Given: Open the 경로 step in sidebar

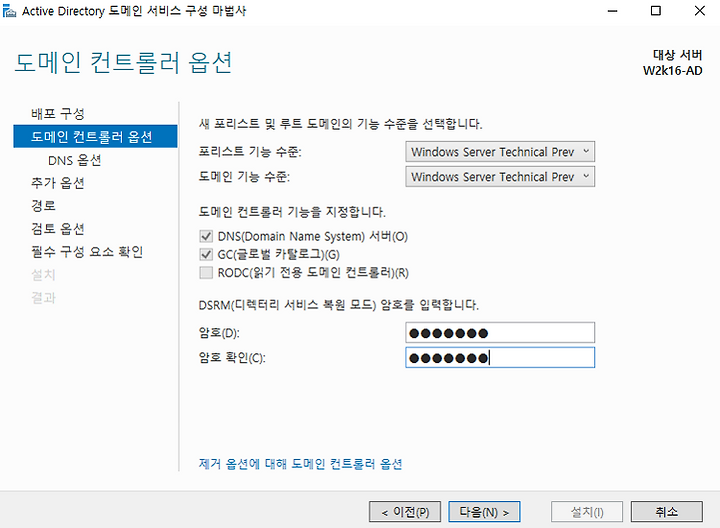Looking at the screenshot, I should click(44, 206).
